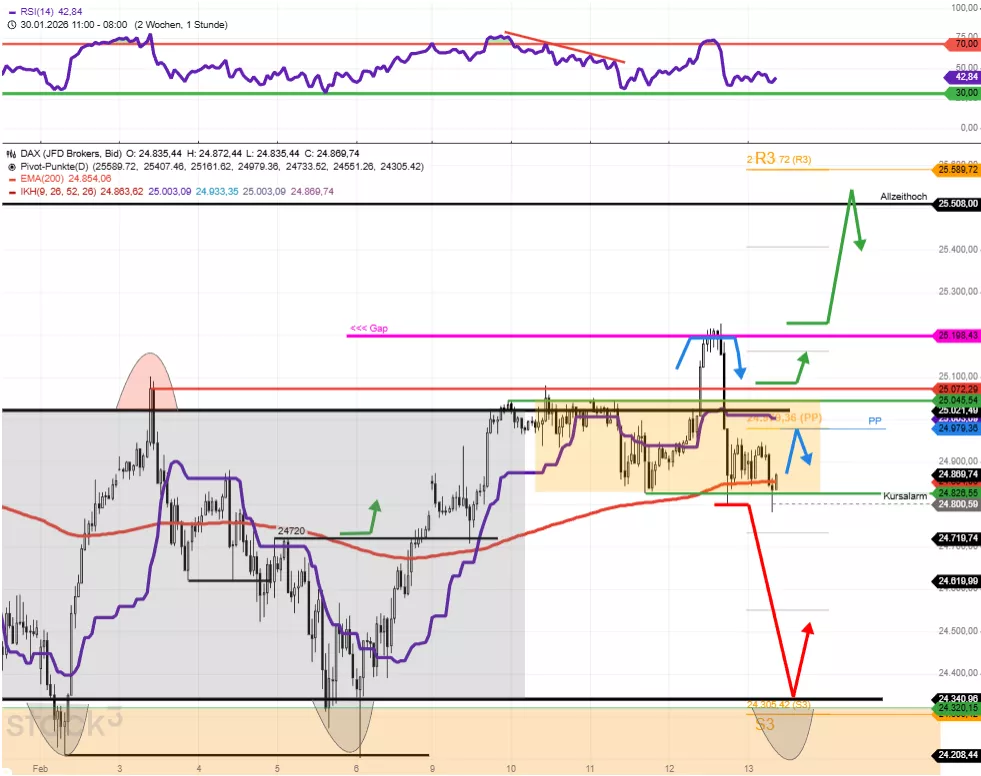981x776 pixels.
Task: Click the red 70,00 RSI overbought tag
Action: click(x=962, y=44)
